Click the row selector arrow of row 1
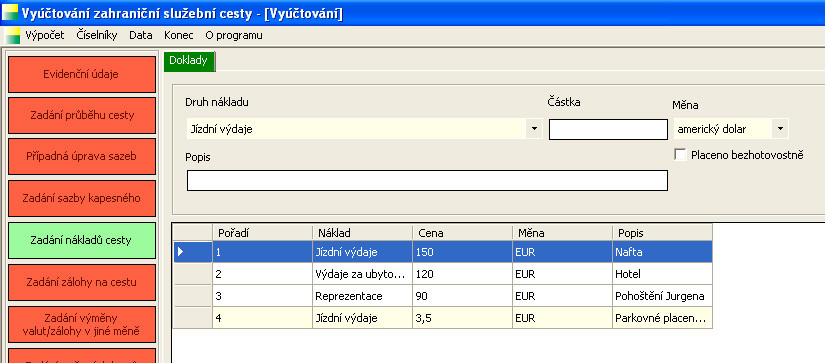The image size is (825, 363). (x=193, y=252)
